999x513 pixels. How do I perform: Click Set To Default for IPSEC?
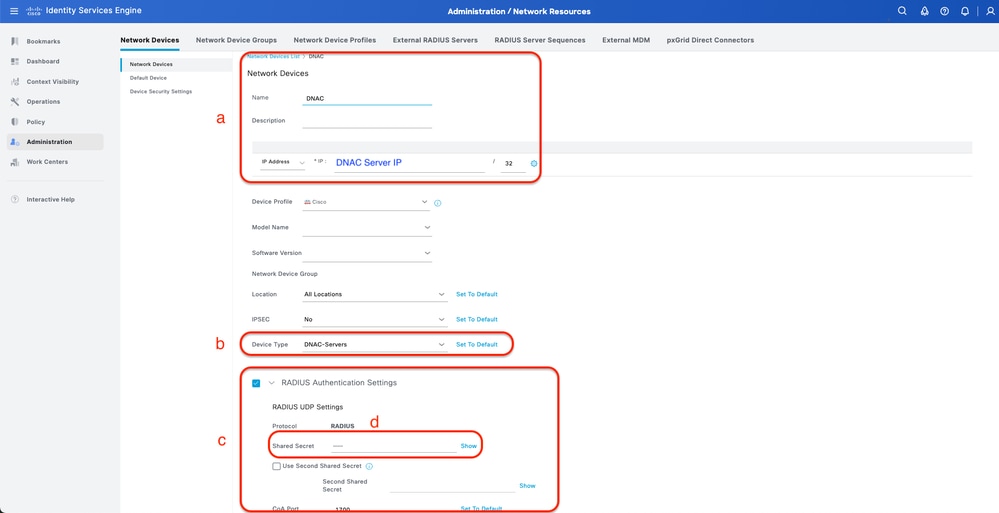pos(477,319)
